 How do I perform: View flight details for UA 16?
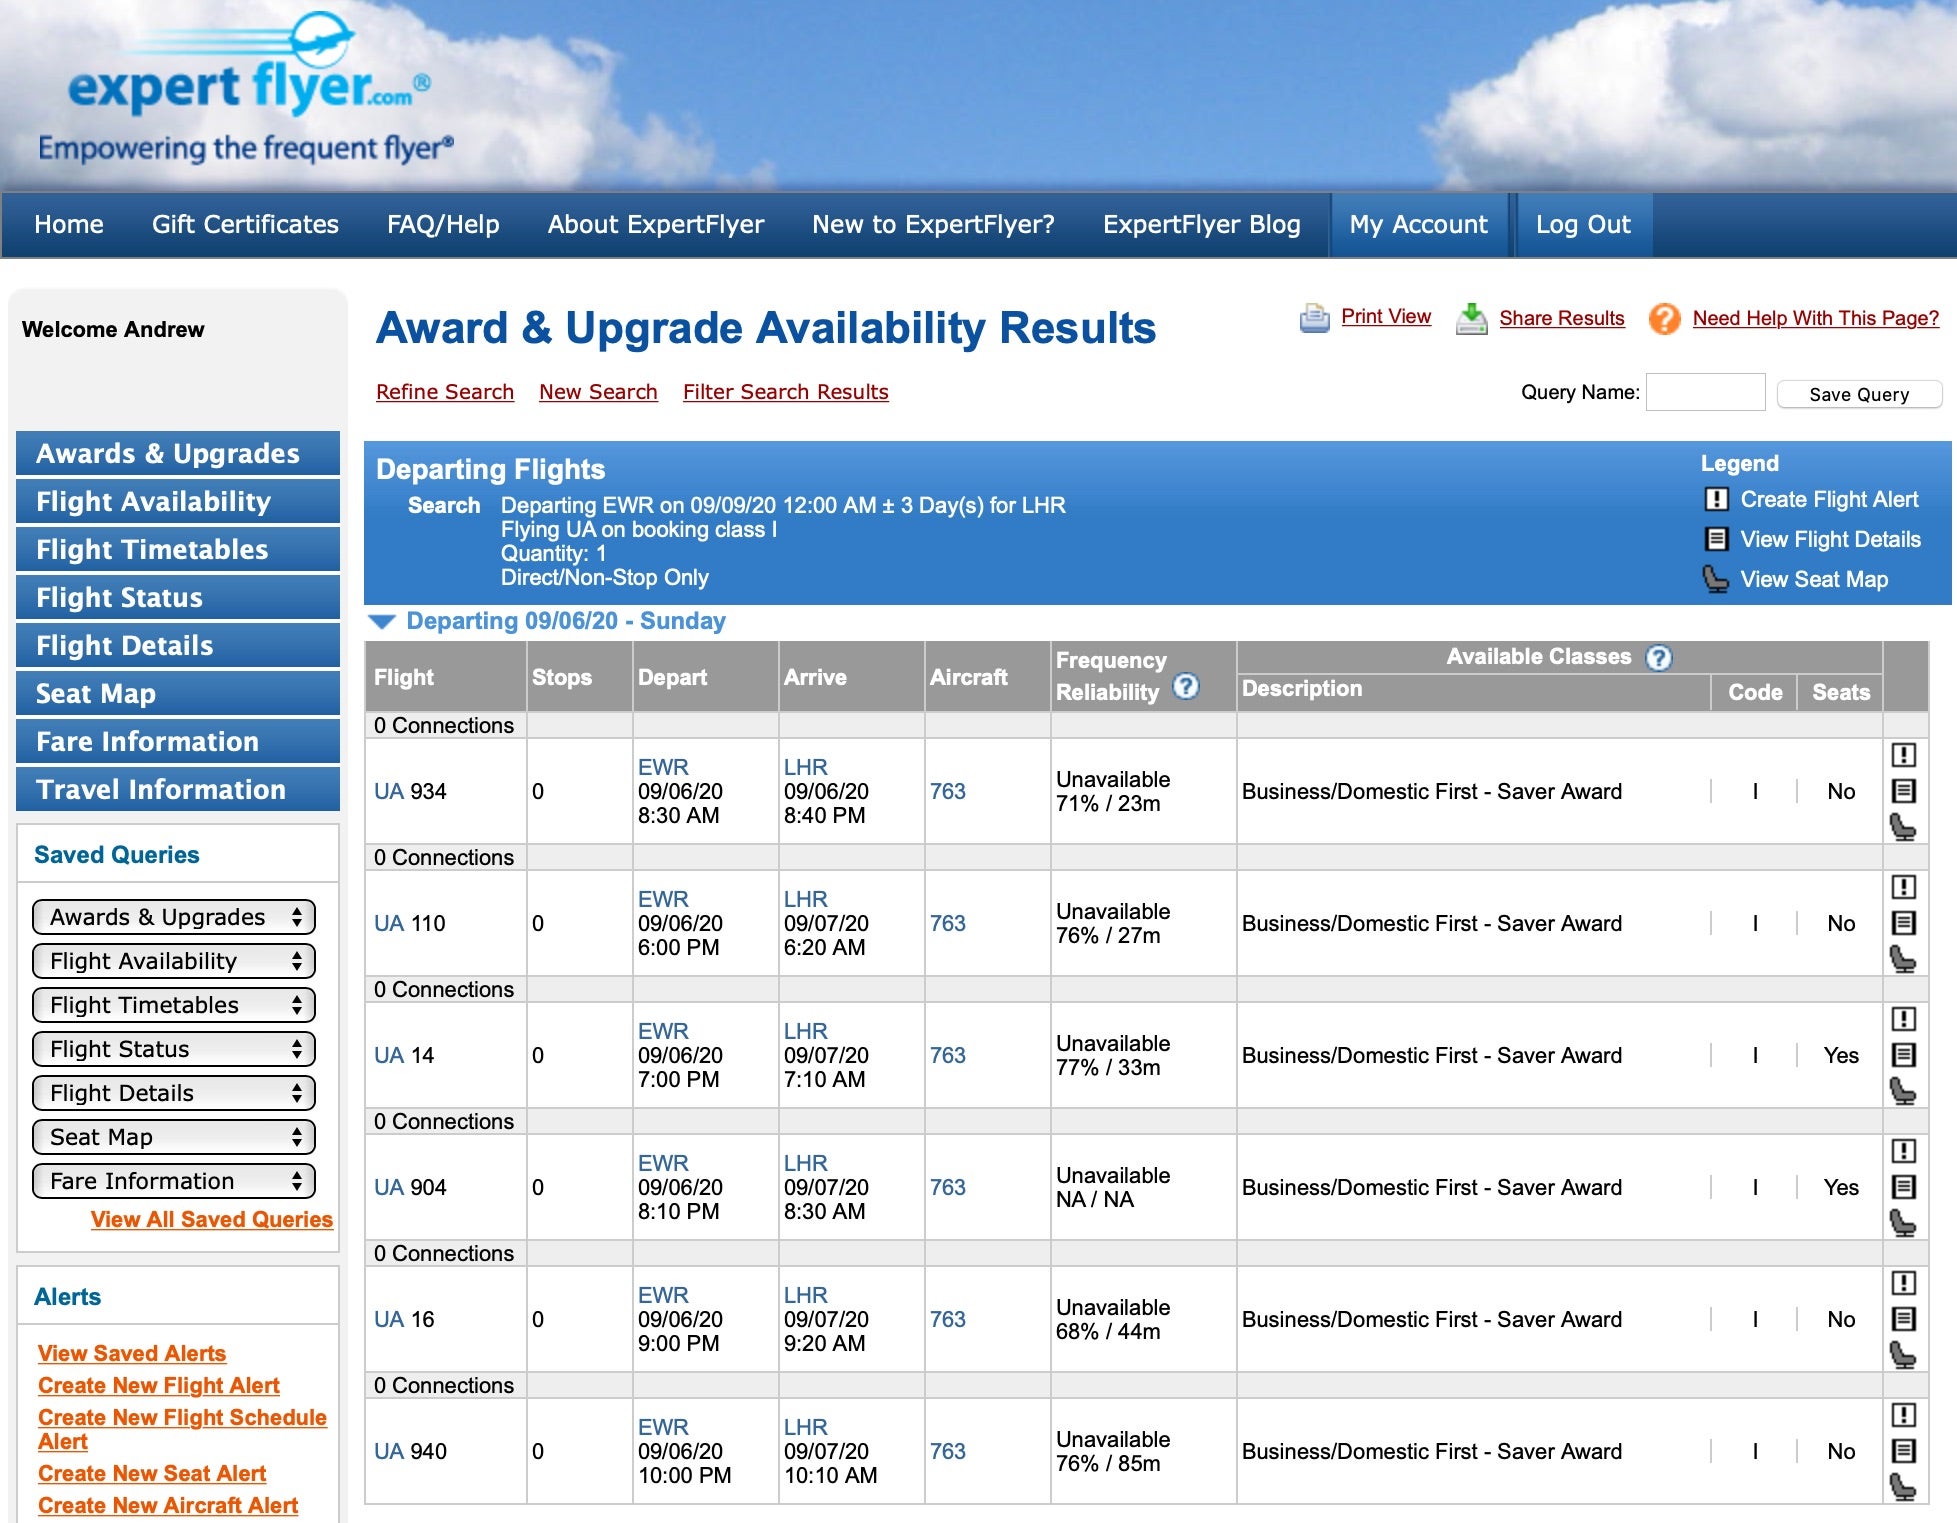tap(1903, 1319)
